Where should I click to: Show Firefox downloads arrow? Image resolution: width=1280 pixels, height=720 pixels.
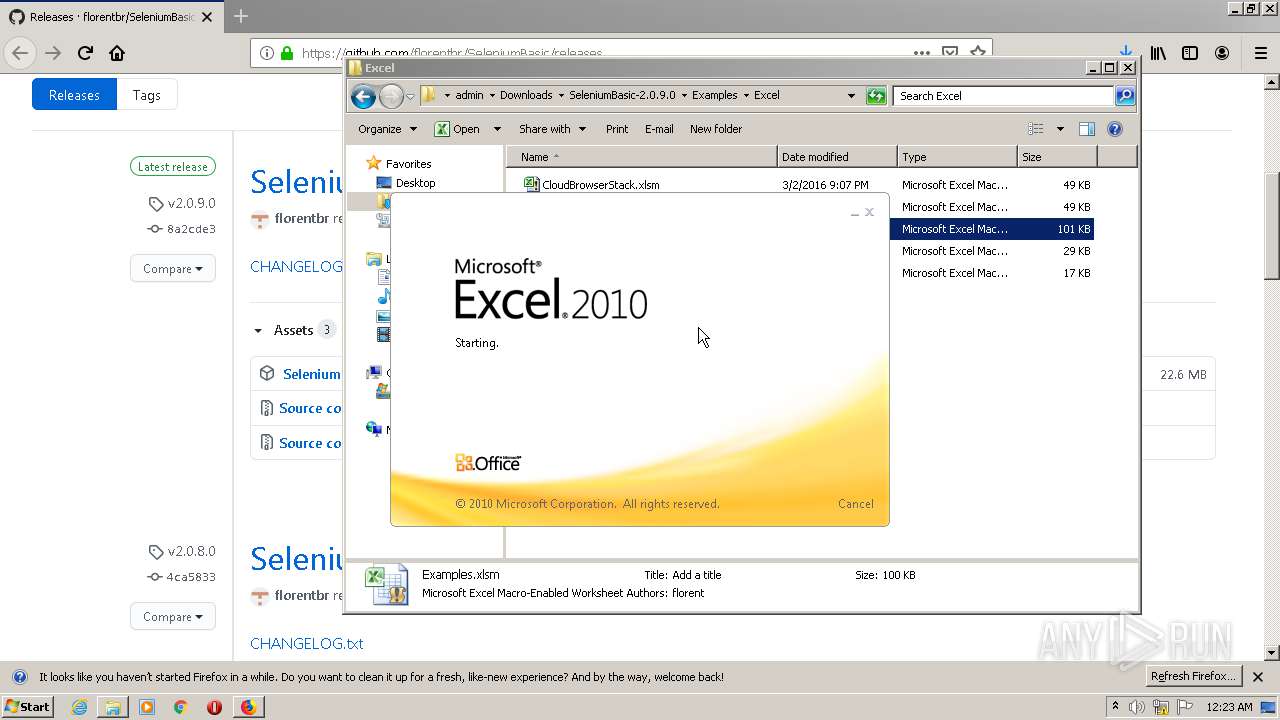[x=1125, y=52]
